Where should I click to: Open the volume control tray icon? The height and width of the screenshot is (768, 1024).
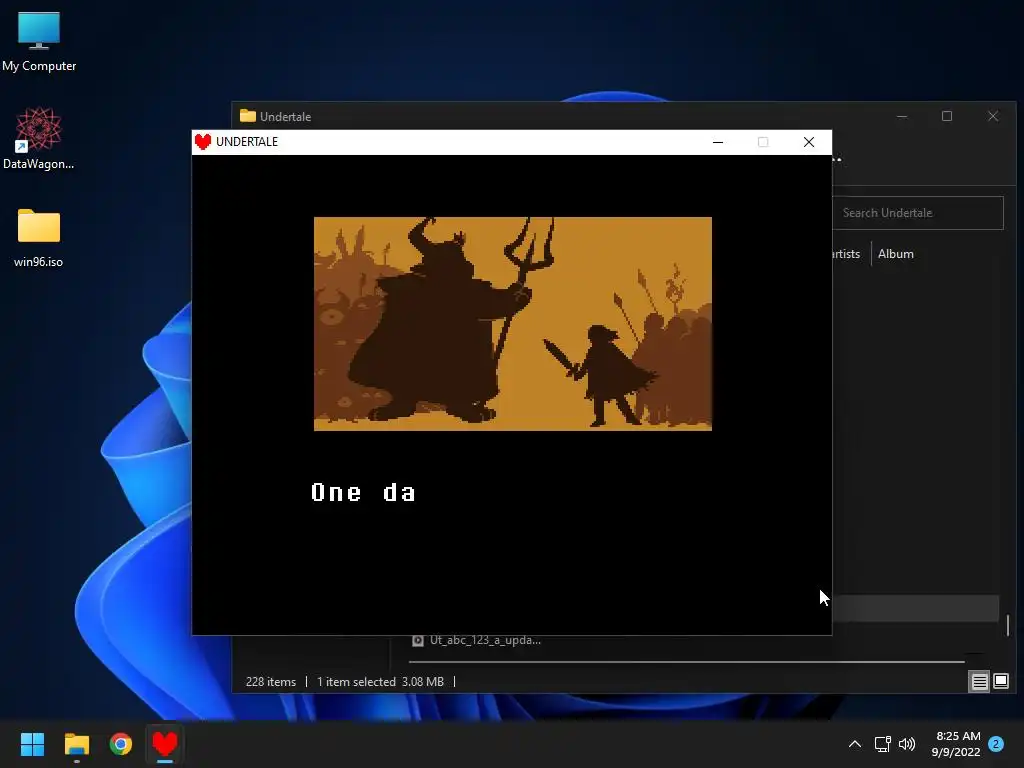[907, 744]
